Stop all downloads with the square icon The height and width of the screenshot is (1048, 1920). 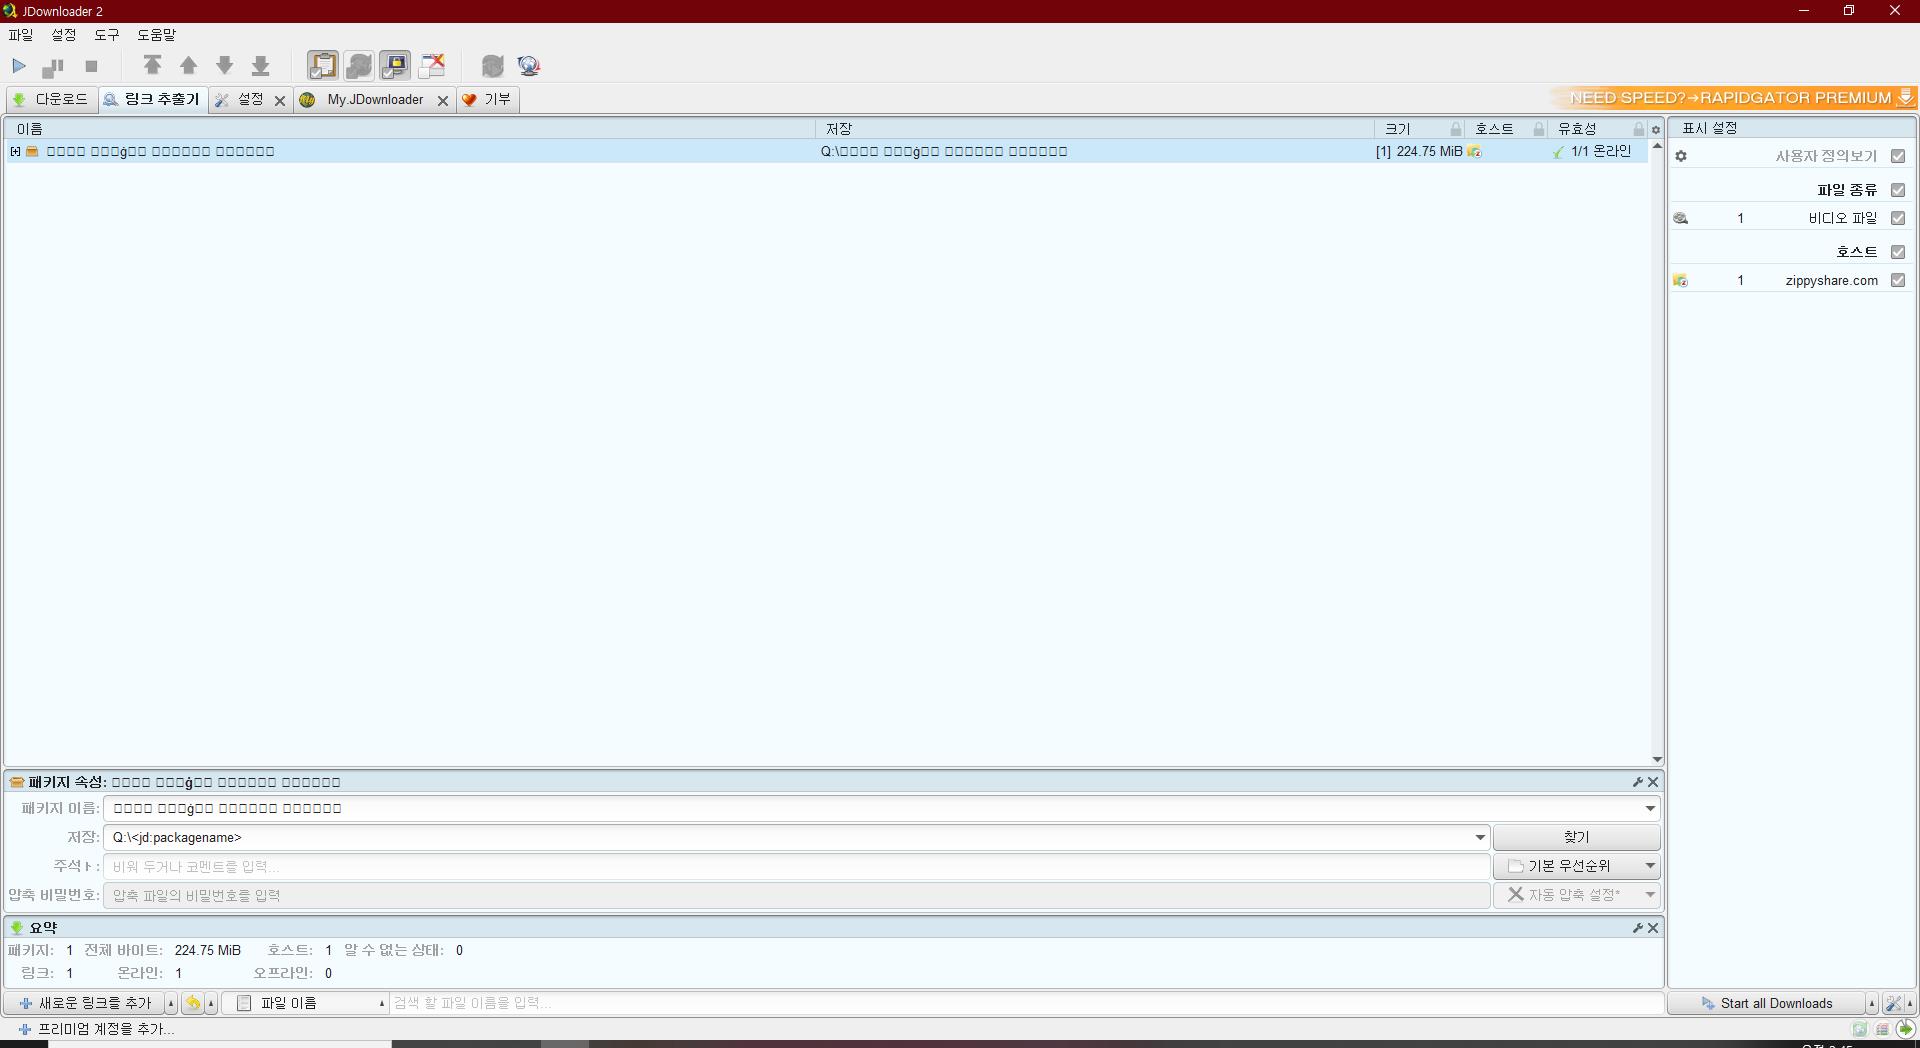point(91,66)
